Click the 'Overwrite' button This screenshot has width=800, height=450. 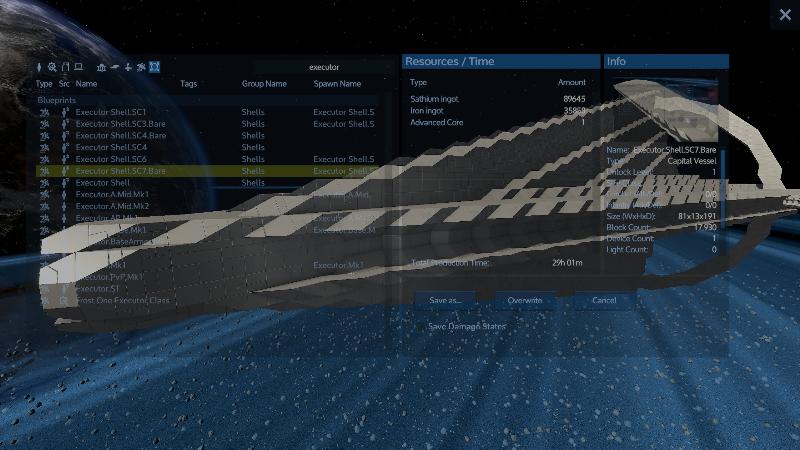pyautogui.click(x=524, y=301)
